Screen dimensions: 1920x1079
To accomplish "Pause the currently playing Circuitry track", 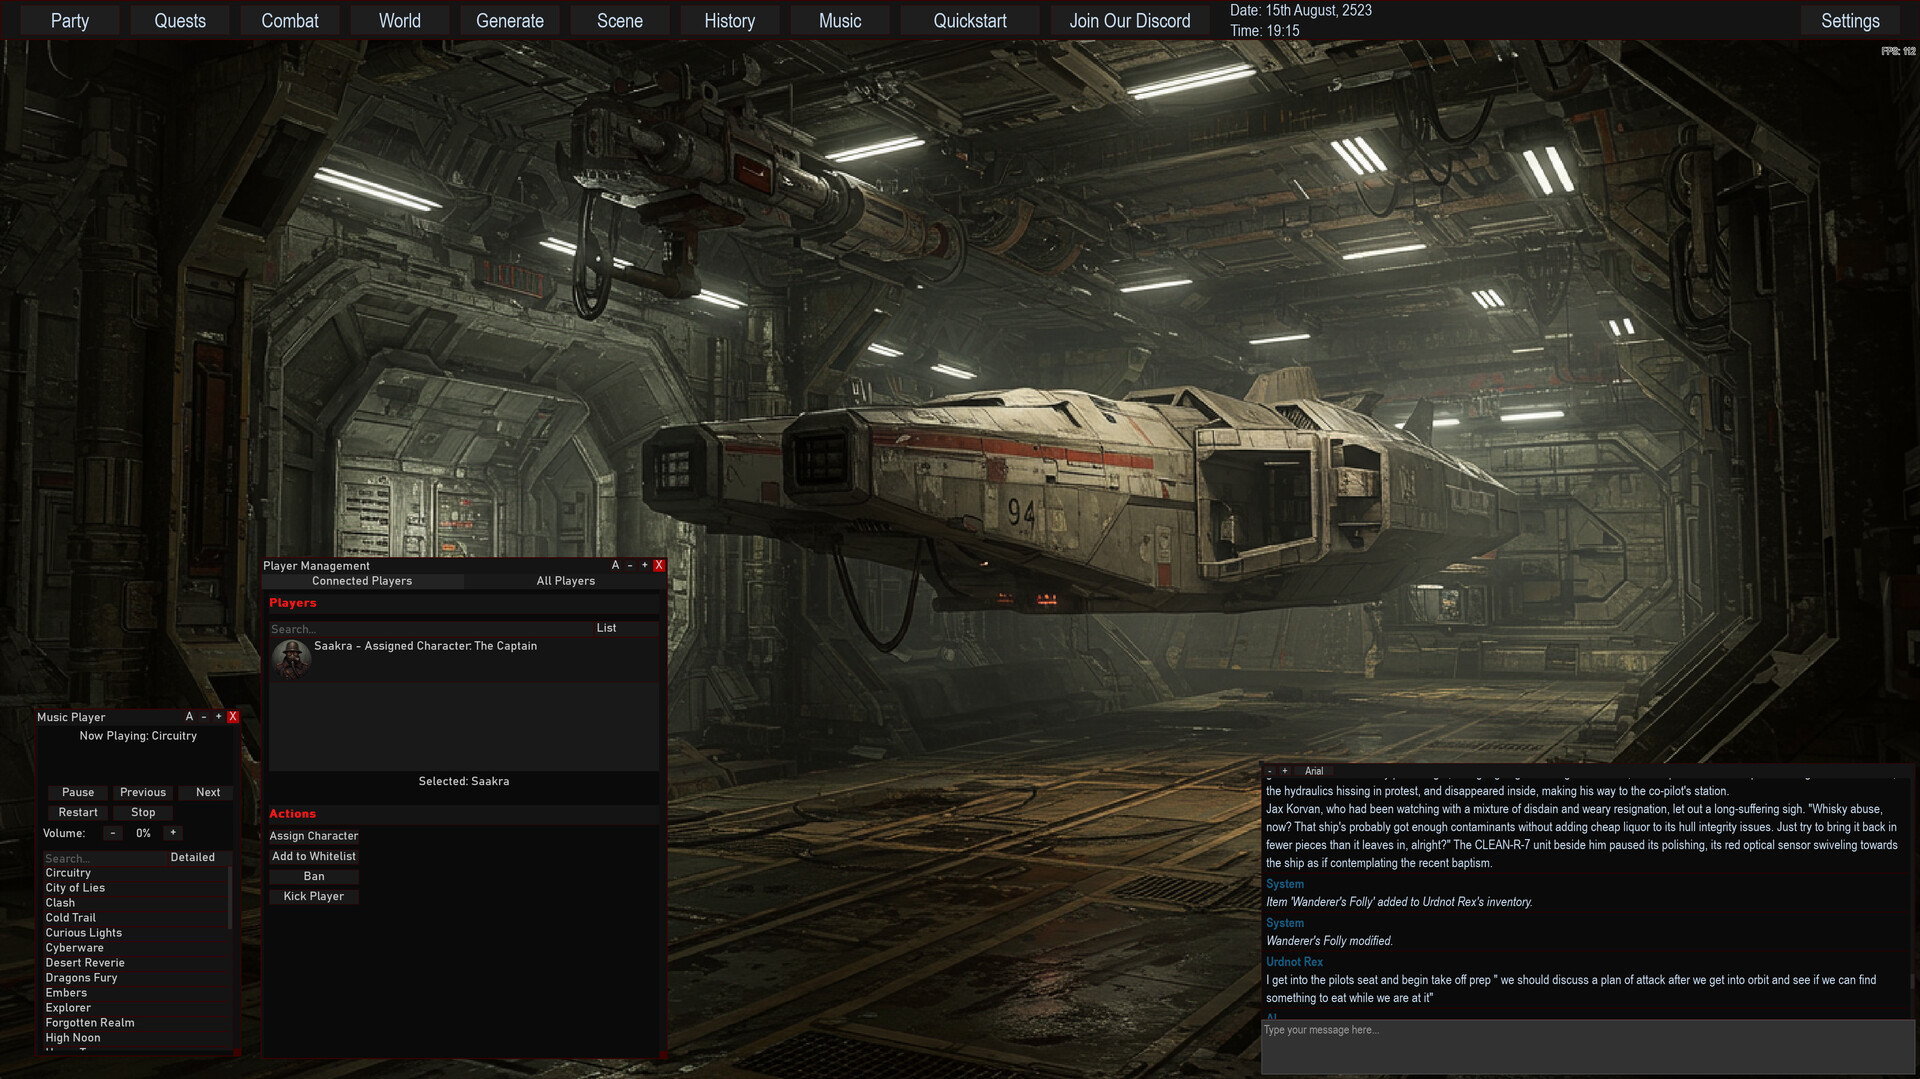I will 77,792.
